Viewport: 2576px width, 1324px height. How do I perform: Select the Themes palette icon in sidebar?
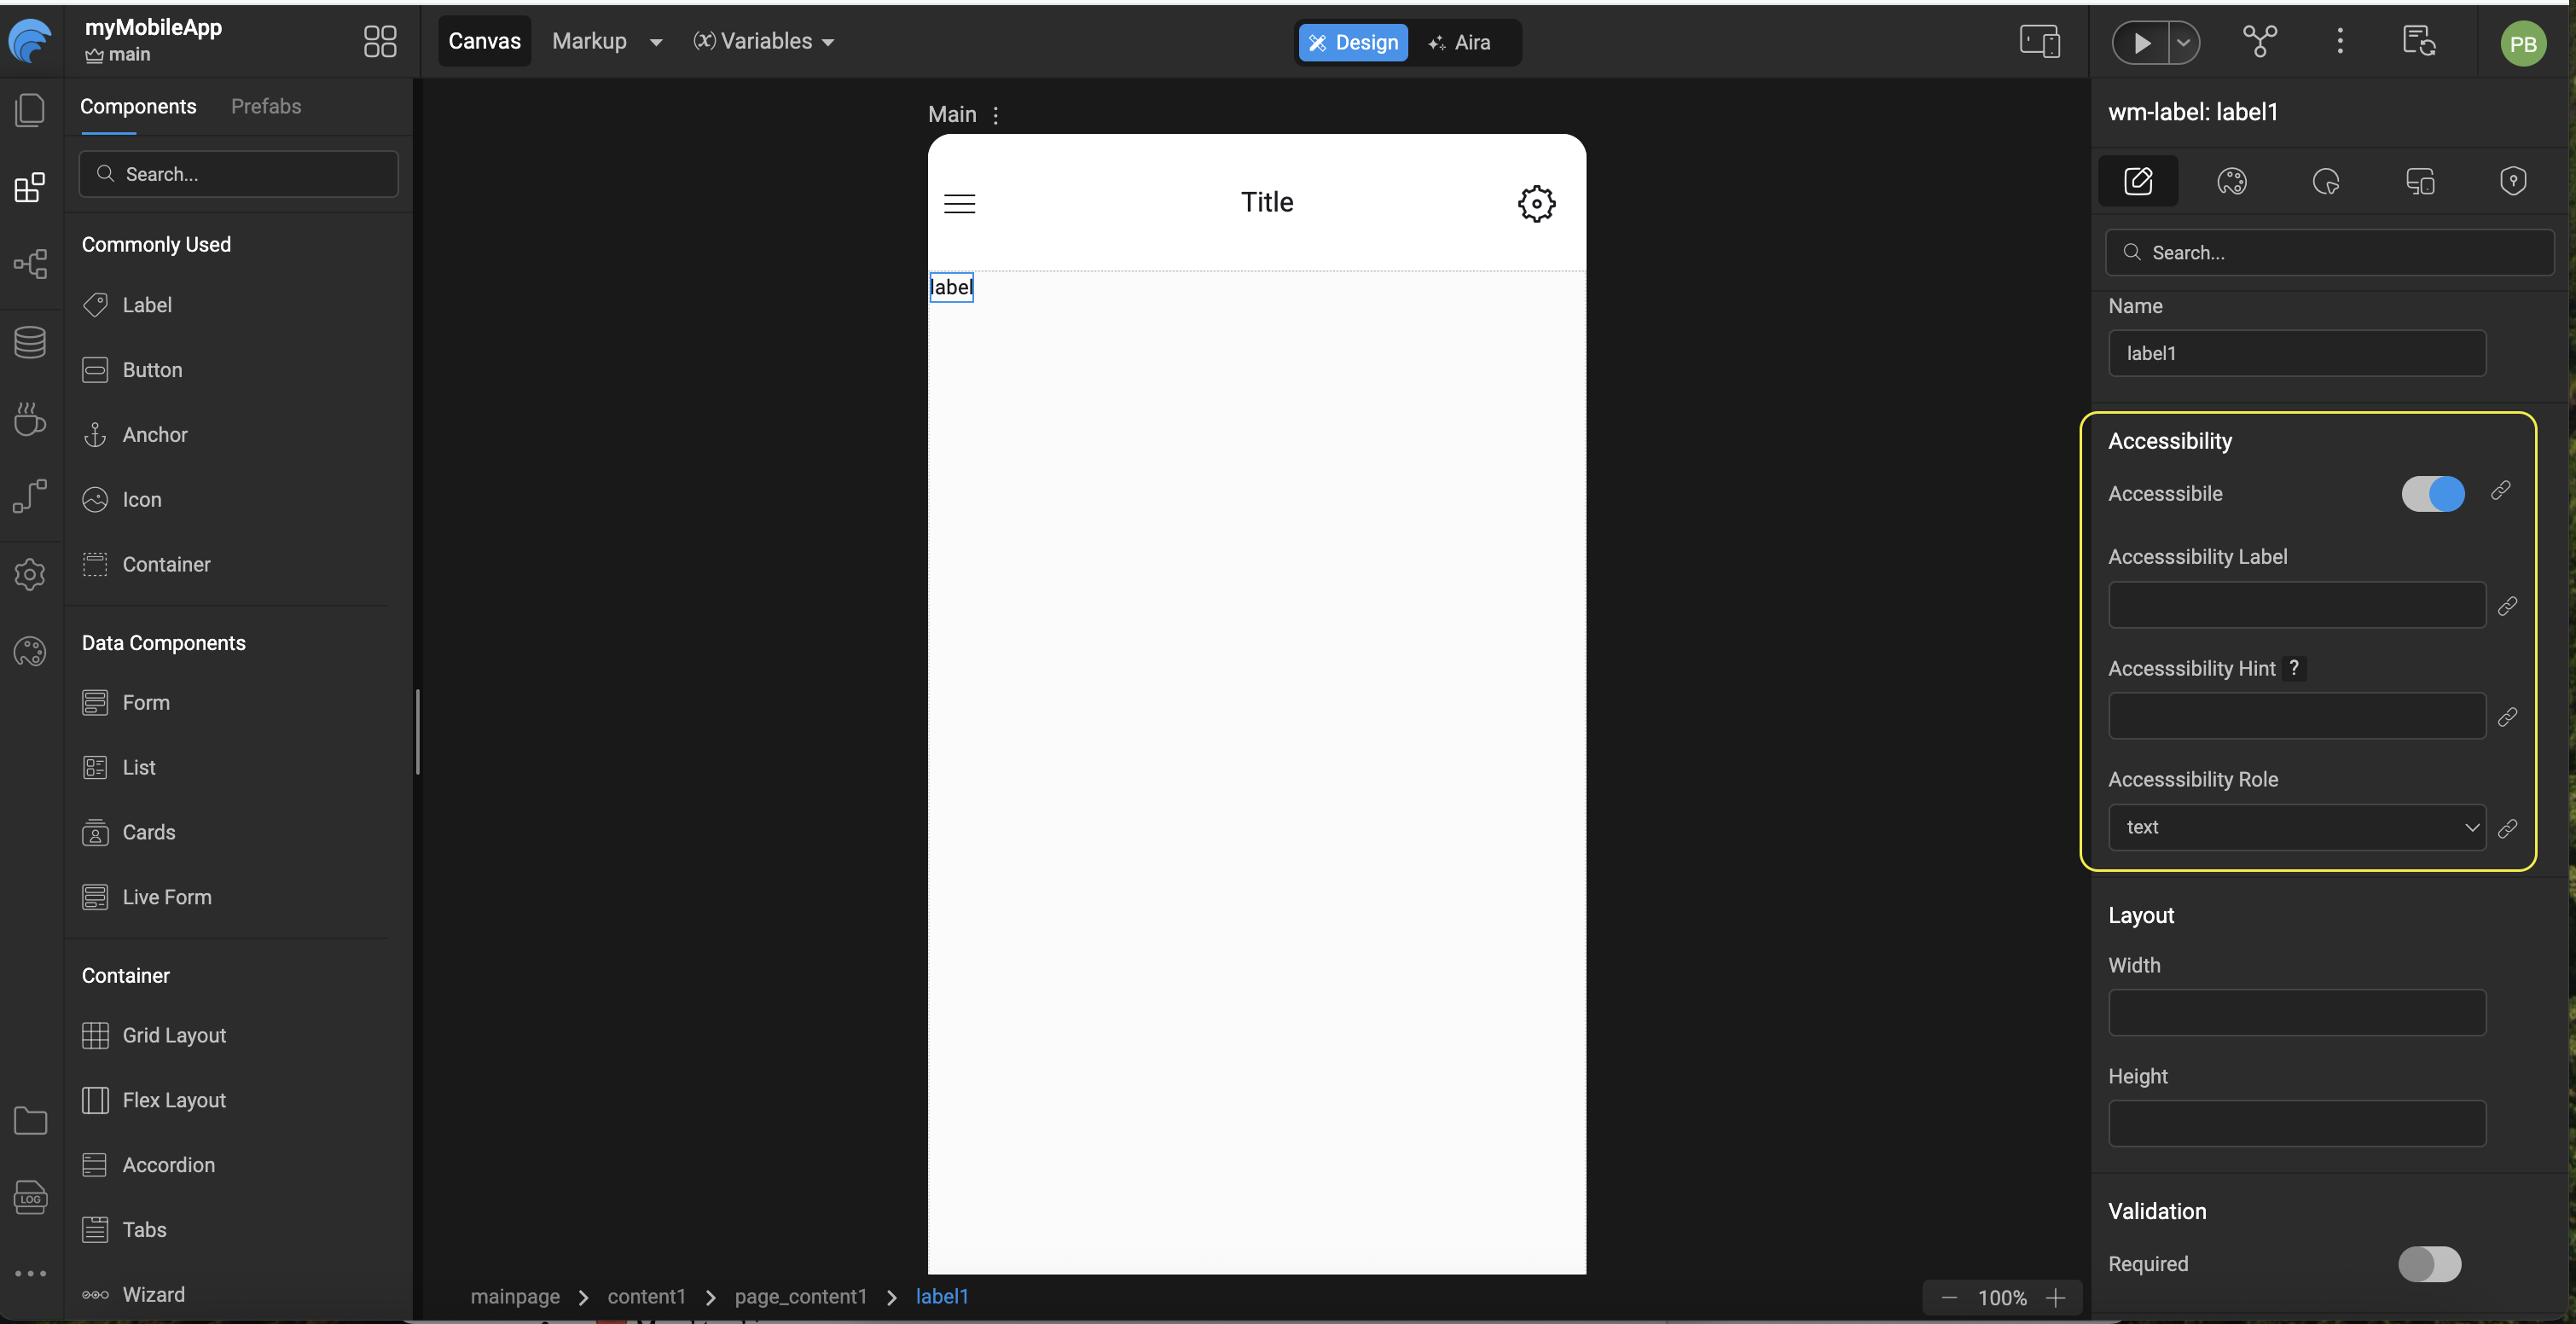[30, 651]
